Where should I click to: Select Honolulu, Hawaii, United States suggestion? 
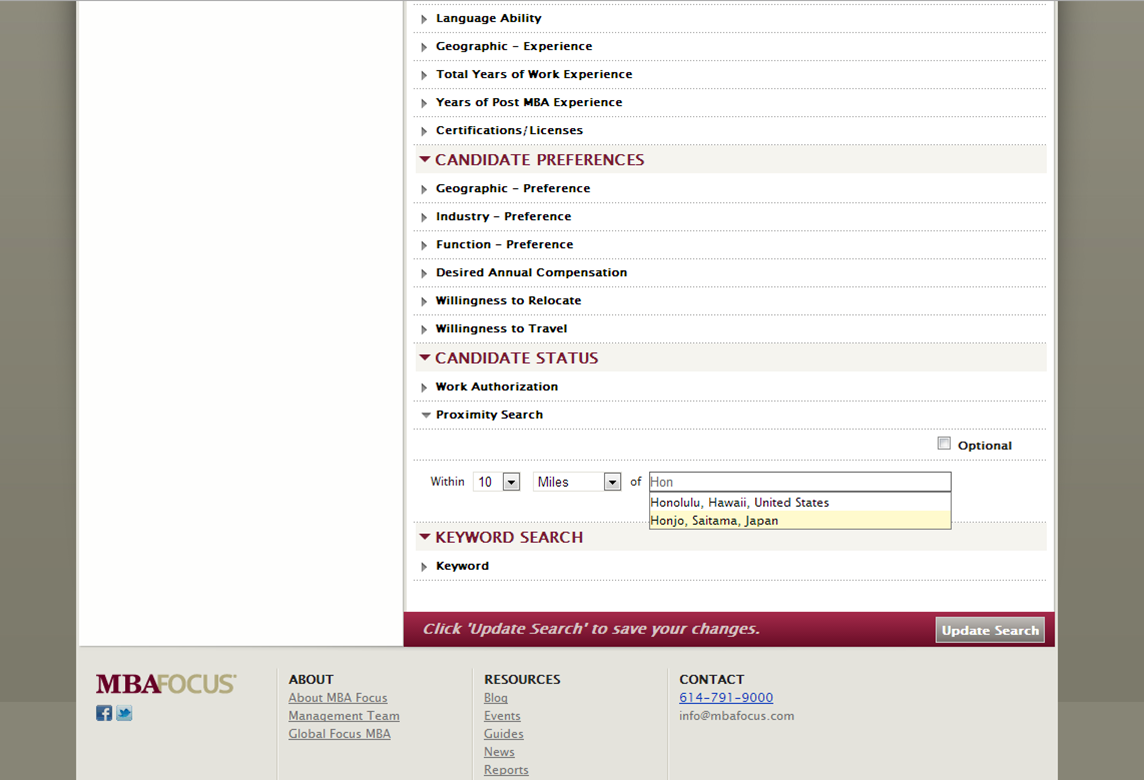800,502
